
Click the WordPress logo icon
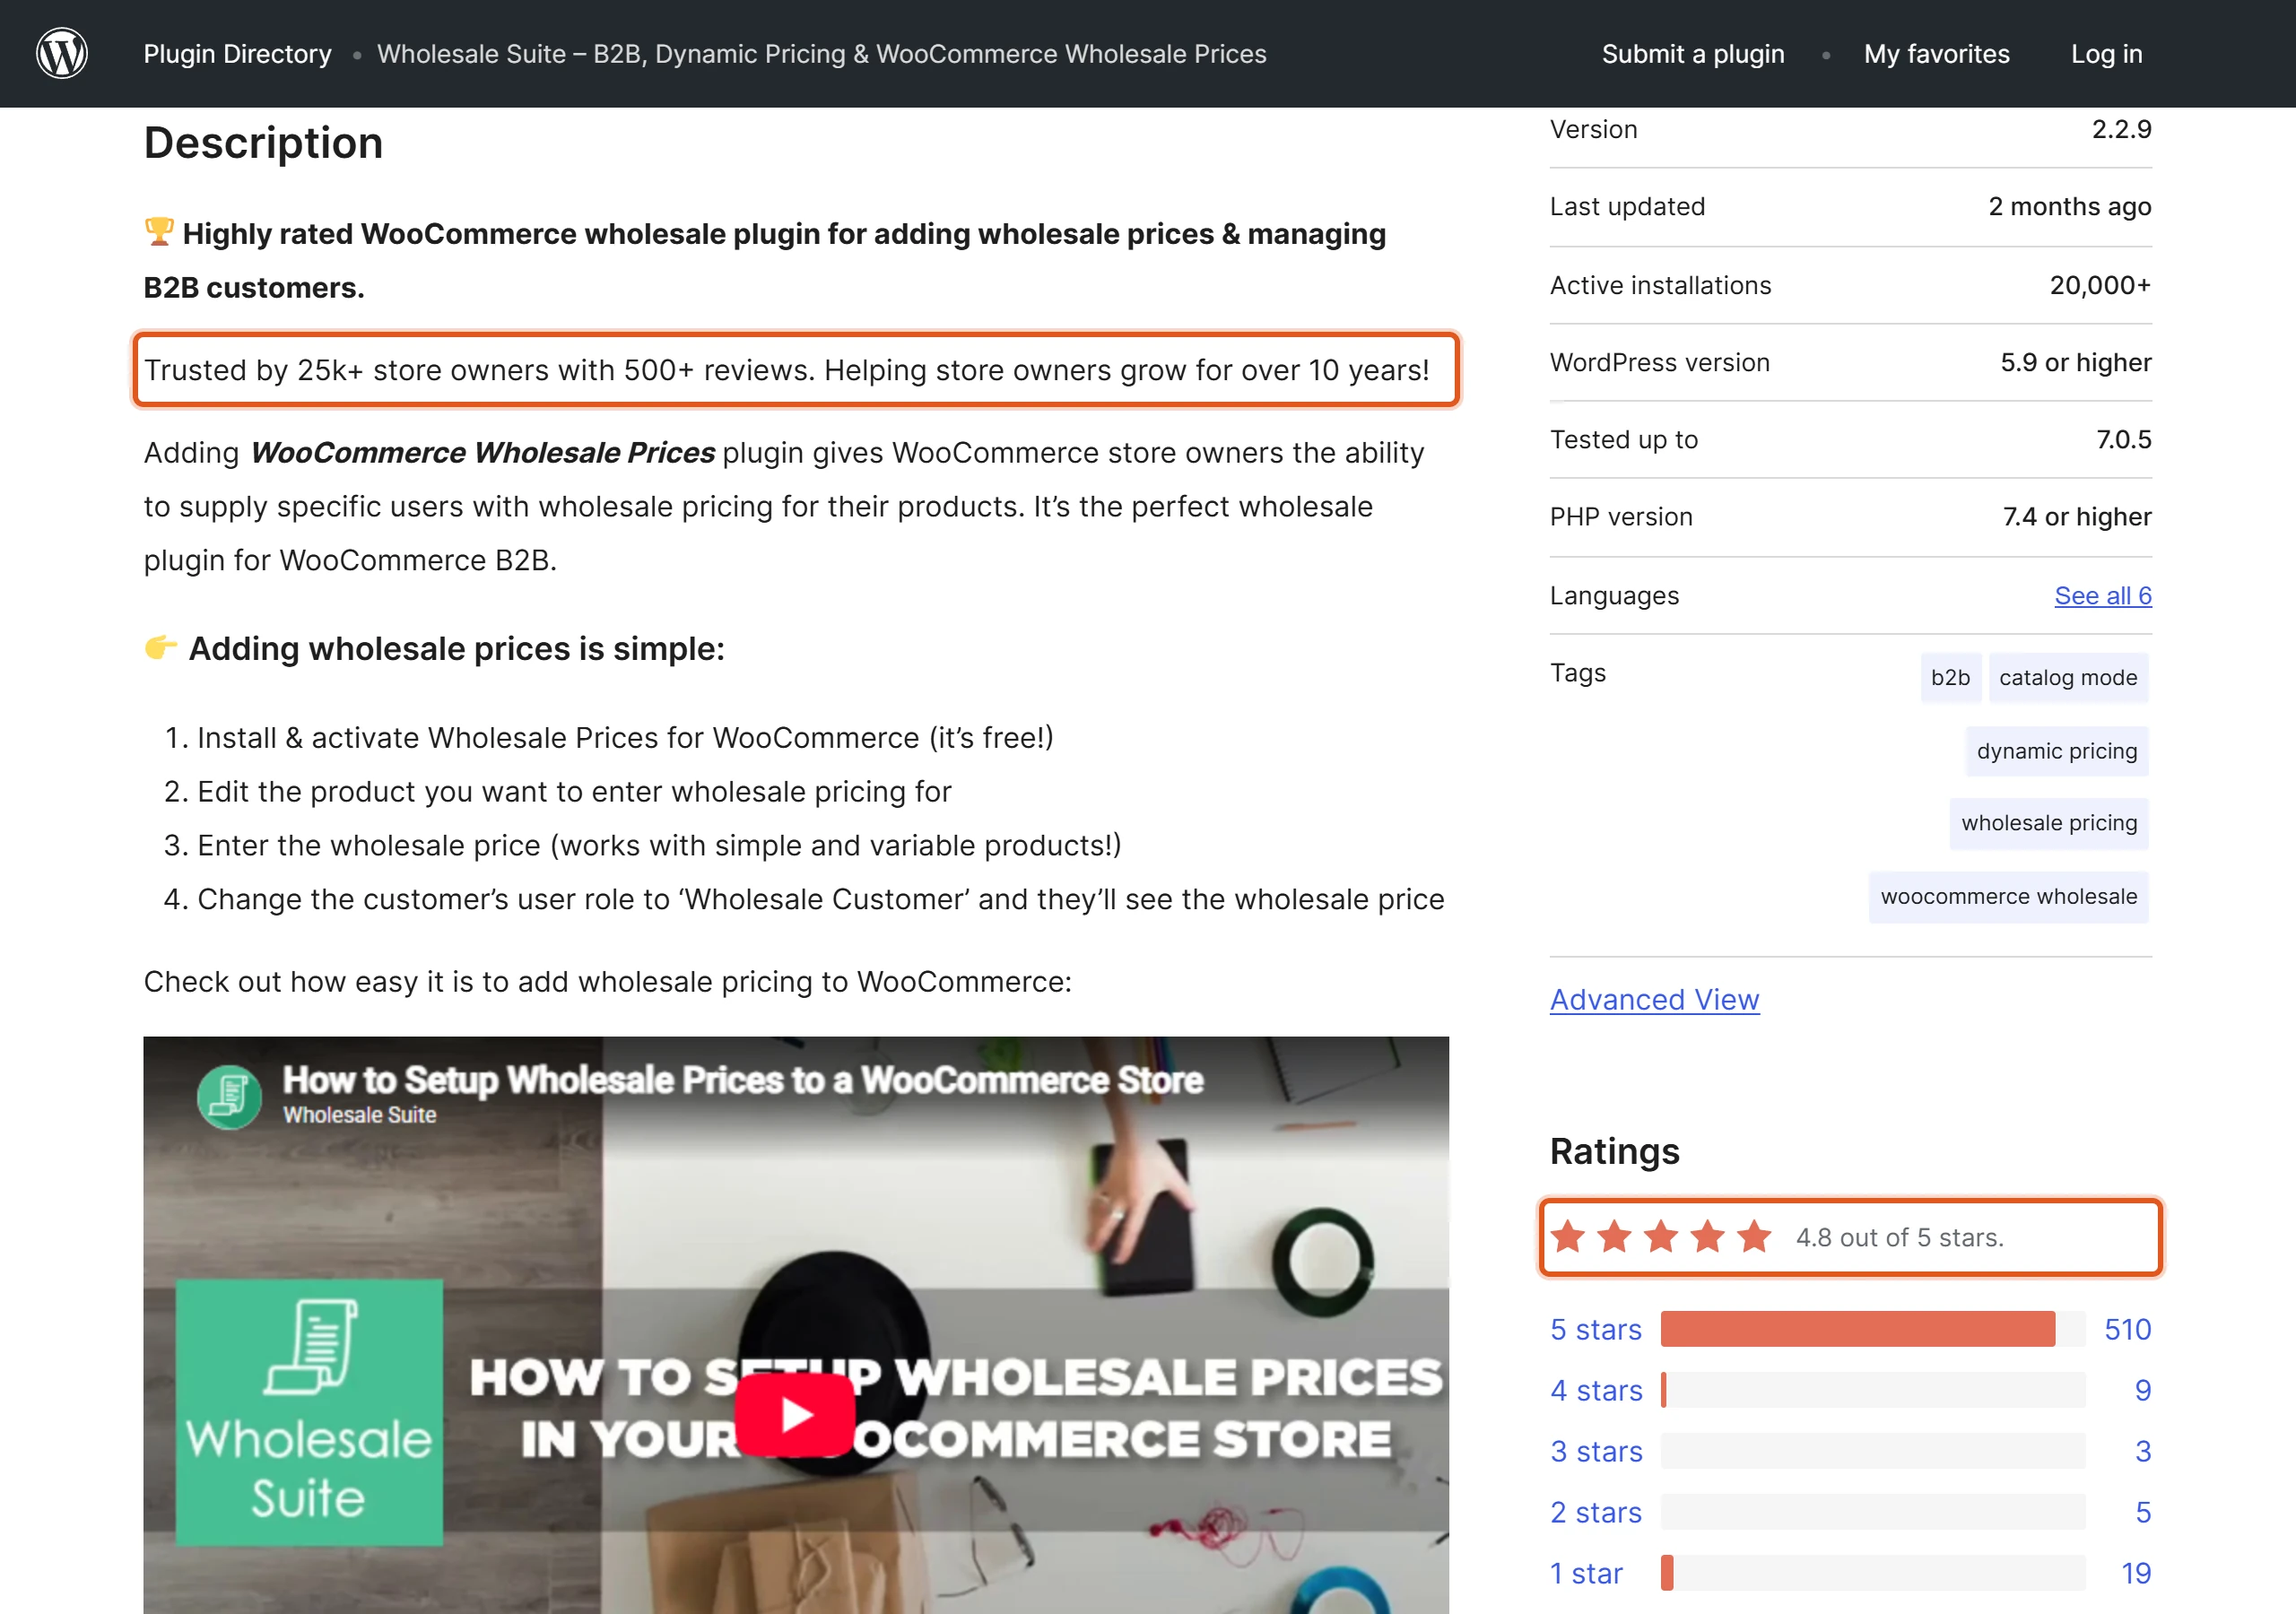click(62, 53)
